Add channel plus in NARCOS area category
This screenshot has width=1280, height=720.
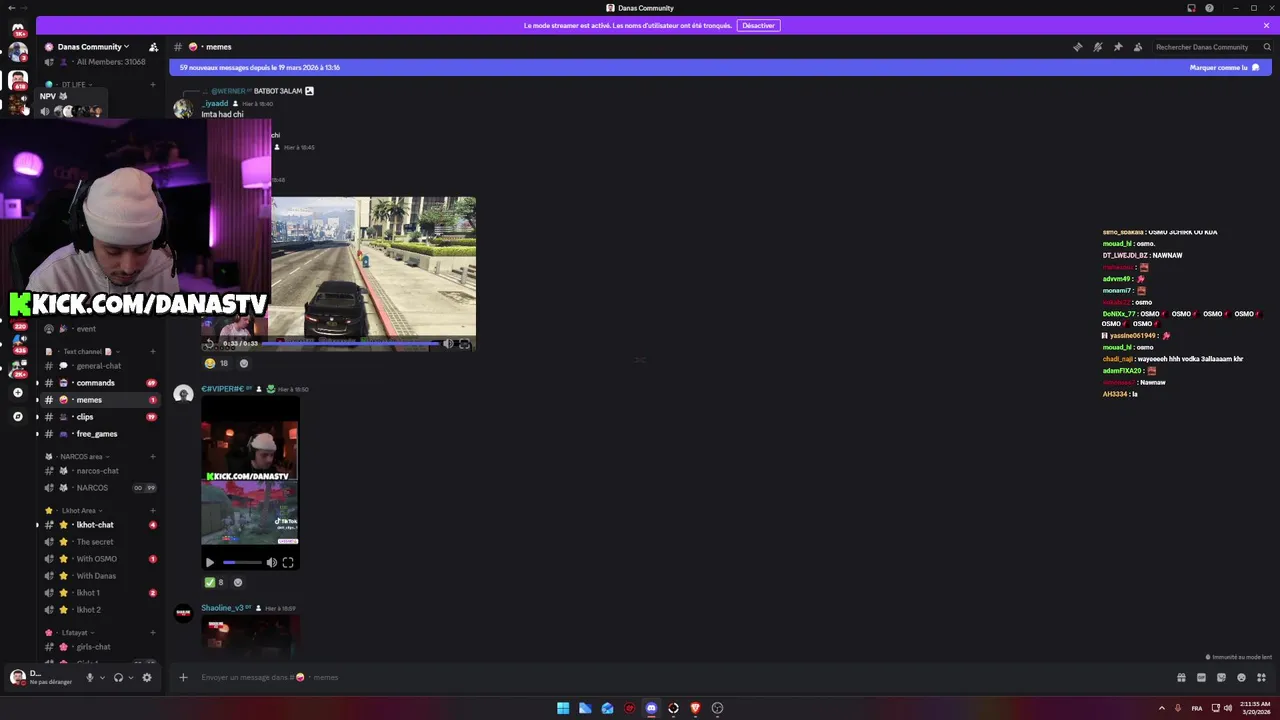point(153,457)
